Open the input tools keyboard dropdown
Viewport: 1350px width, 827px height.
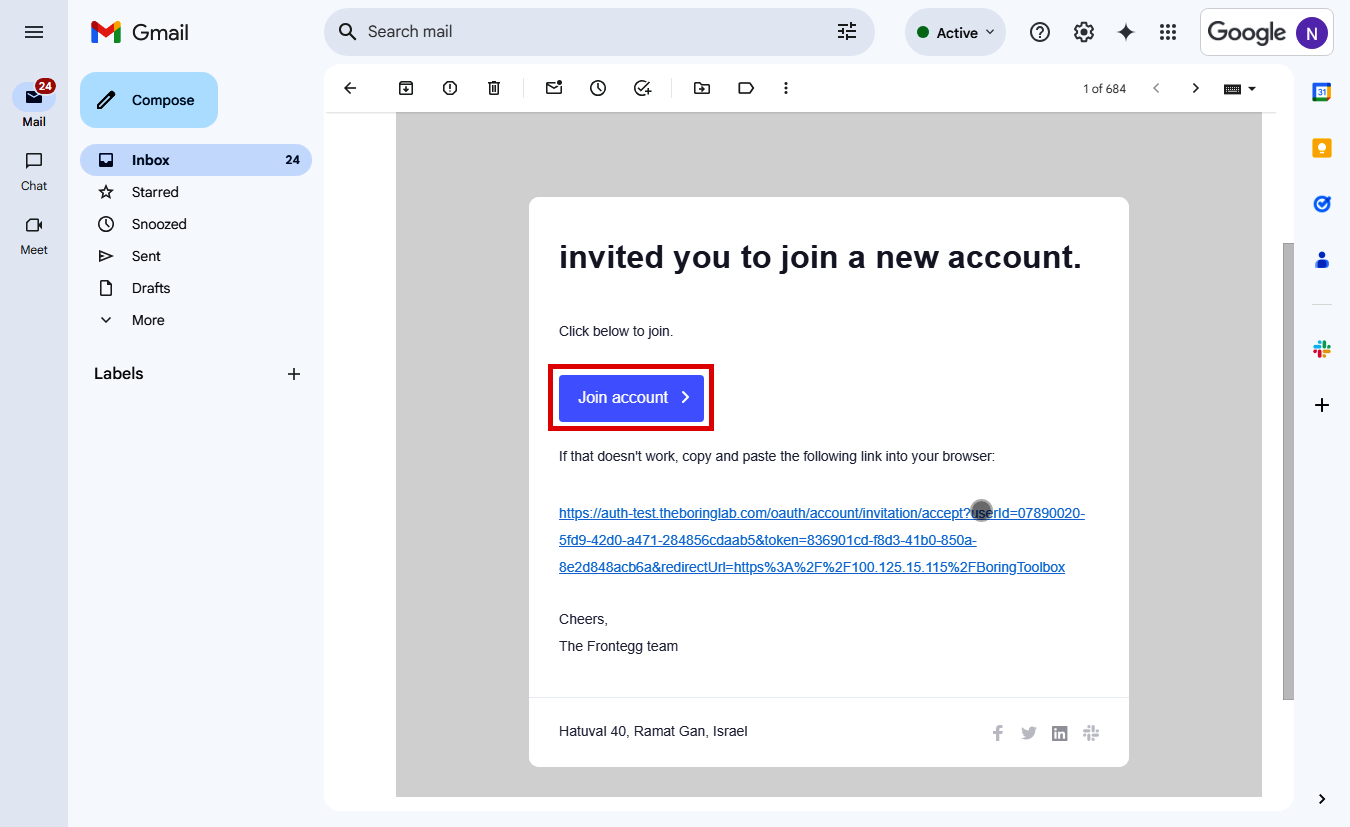pos(1240,88)
